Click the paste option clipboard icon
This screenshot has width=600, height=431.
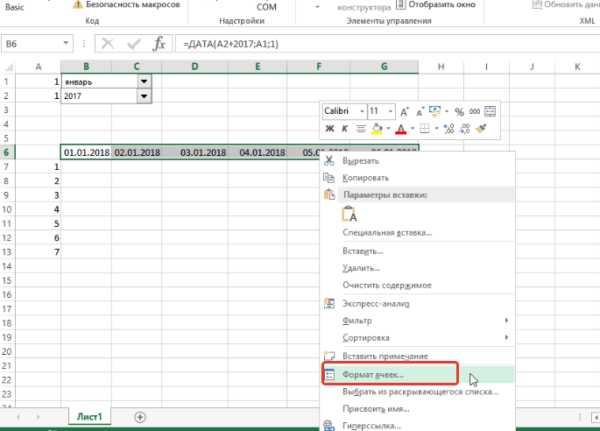[x=350, y=214]
